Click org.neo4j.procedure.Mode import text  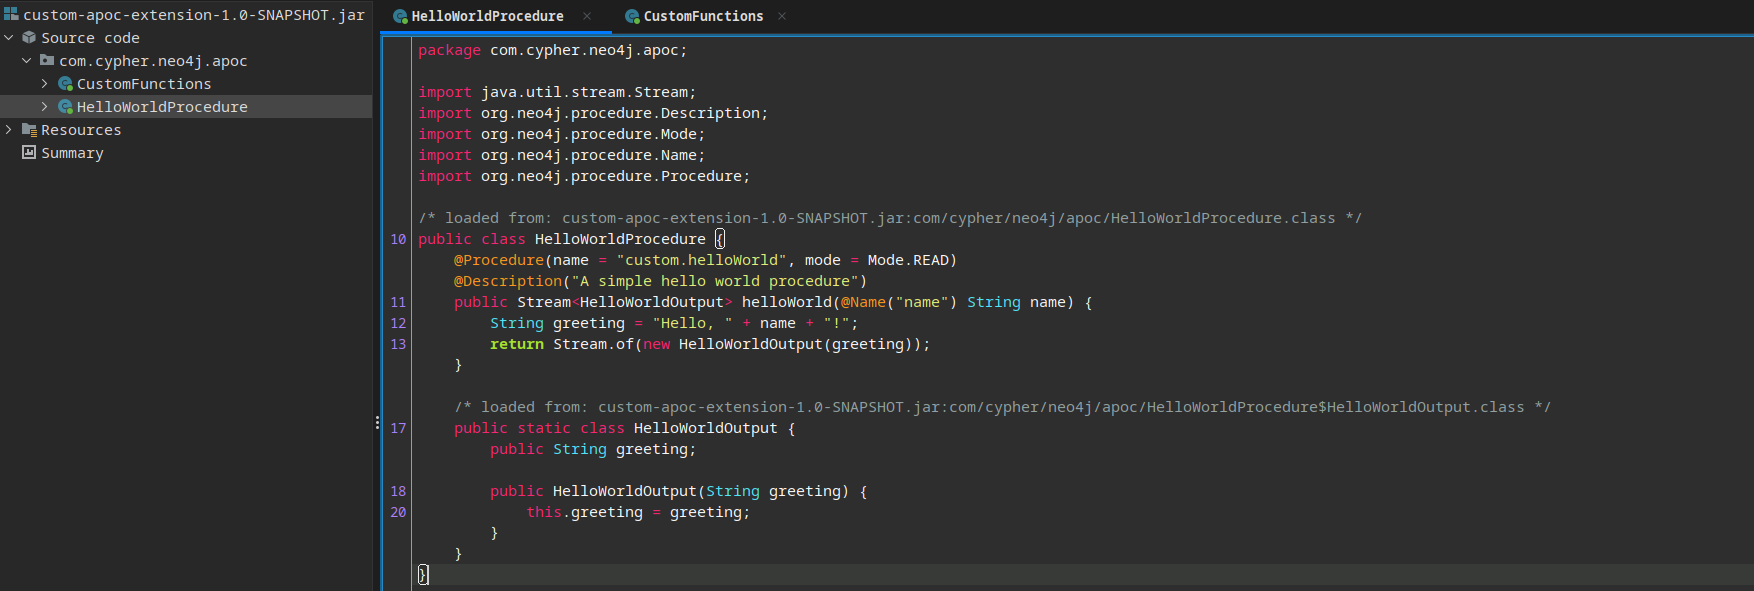[x=593, y=134]
